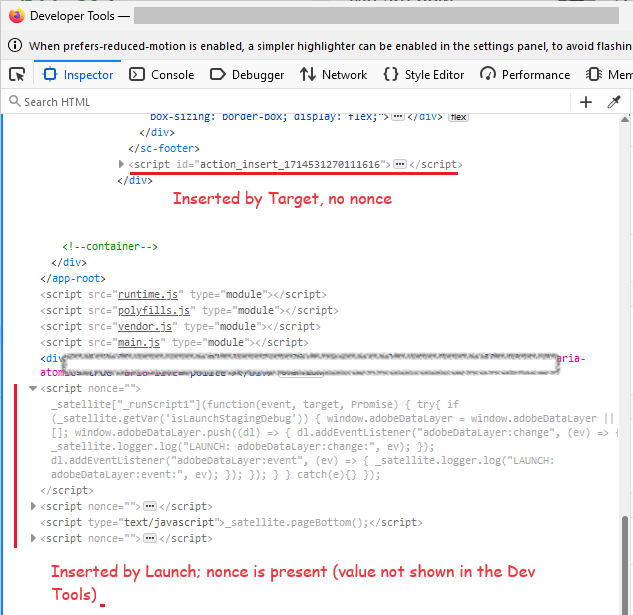The width and height of the screenshot is (633, 615).
Task: Select the eyedropper color picker tool
Action: [615, 102]
